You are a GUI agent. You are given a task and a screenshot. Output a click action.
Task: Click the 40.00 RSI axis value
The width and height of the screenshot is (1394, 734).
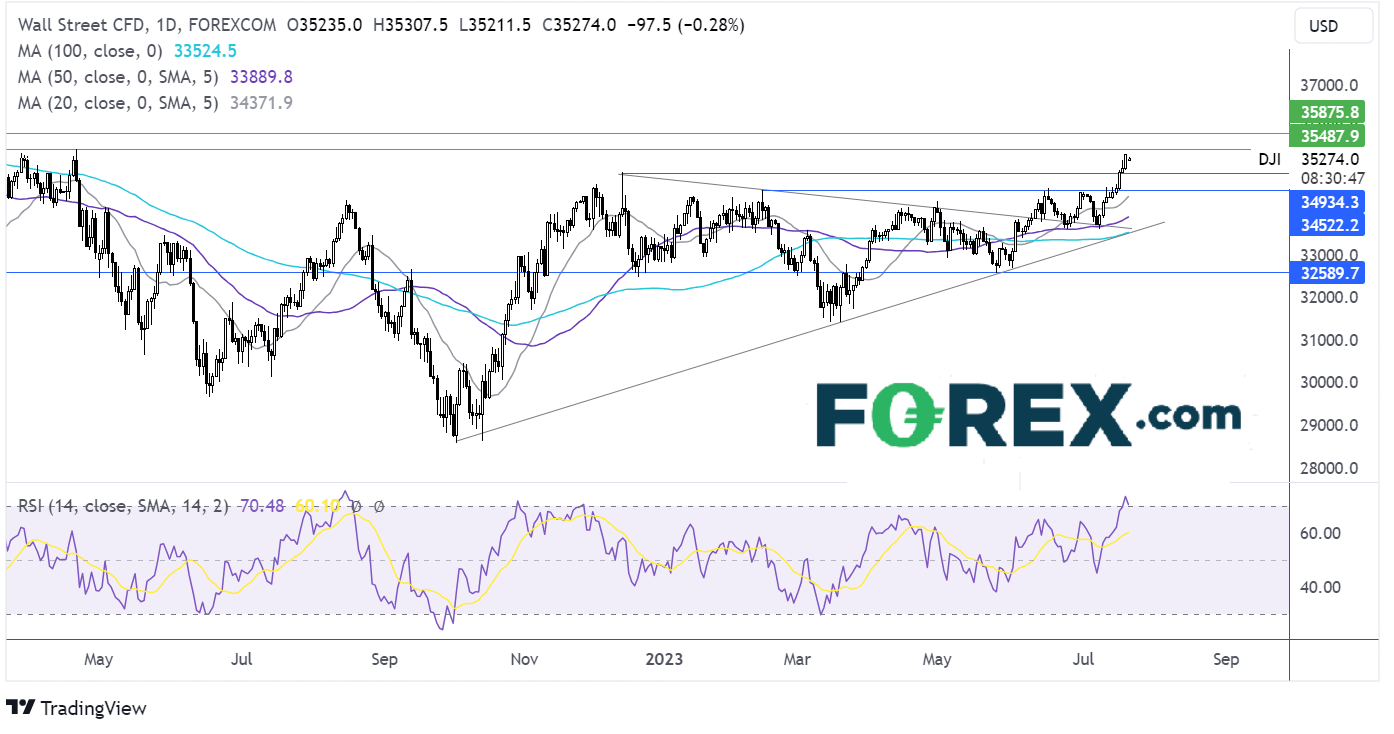[x=1321, y=587]
